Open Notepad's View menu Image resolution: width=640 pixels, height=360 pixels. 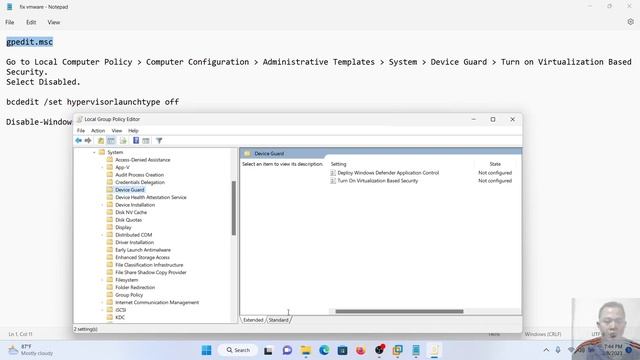[x=54, y=22]
